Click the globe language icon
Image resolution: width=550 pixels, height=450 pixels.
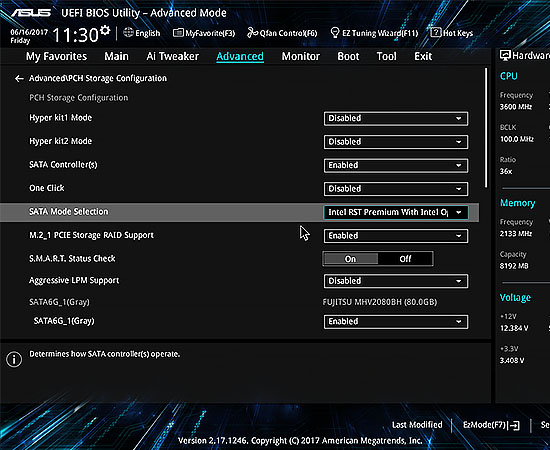coord(128,33)
